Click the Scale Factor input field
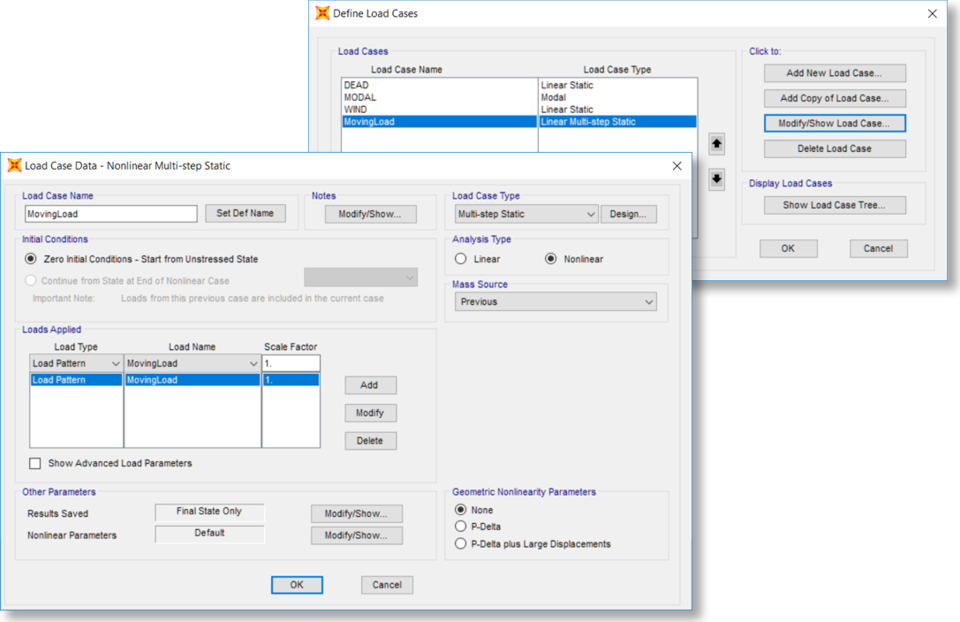960x622 pixels. pyautogui.click(x=291, y=364)
